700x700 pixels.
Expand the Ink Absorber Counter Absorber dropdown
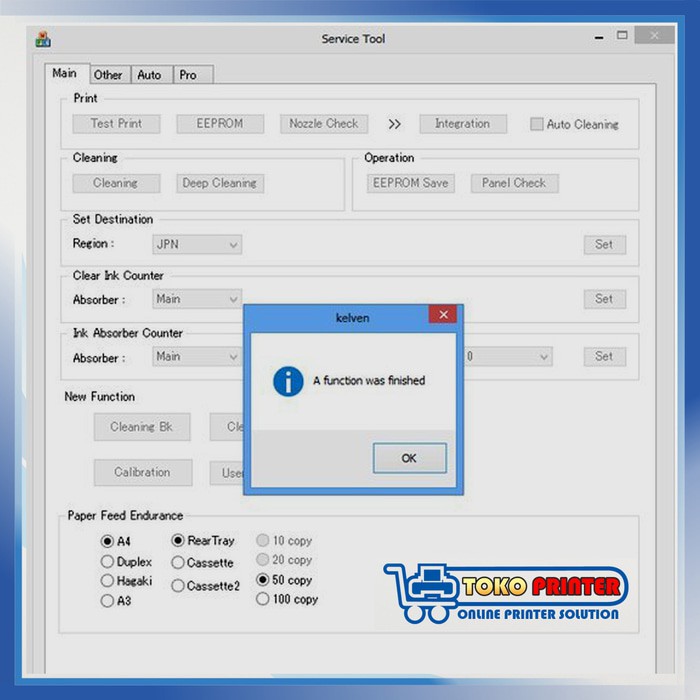[197, 357]
